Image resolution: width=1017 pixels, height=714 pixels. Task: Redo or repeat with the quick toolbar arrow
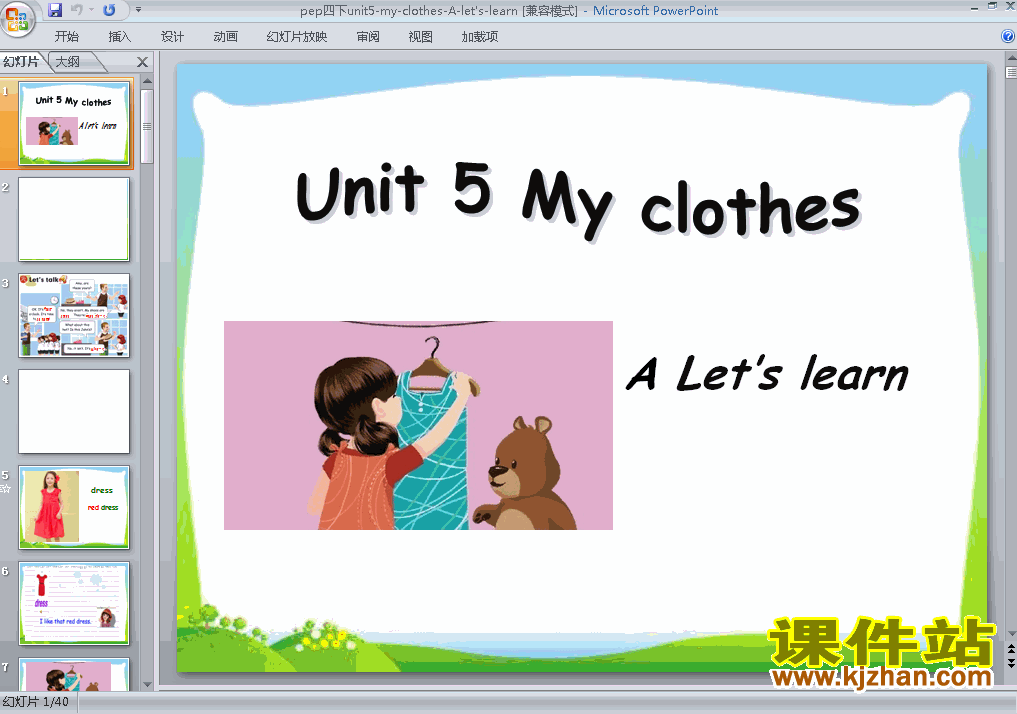click(x=109, y=10)
